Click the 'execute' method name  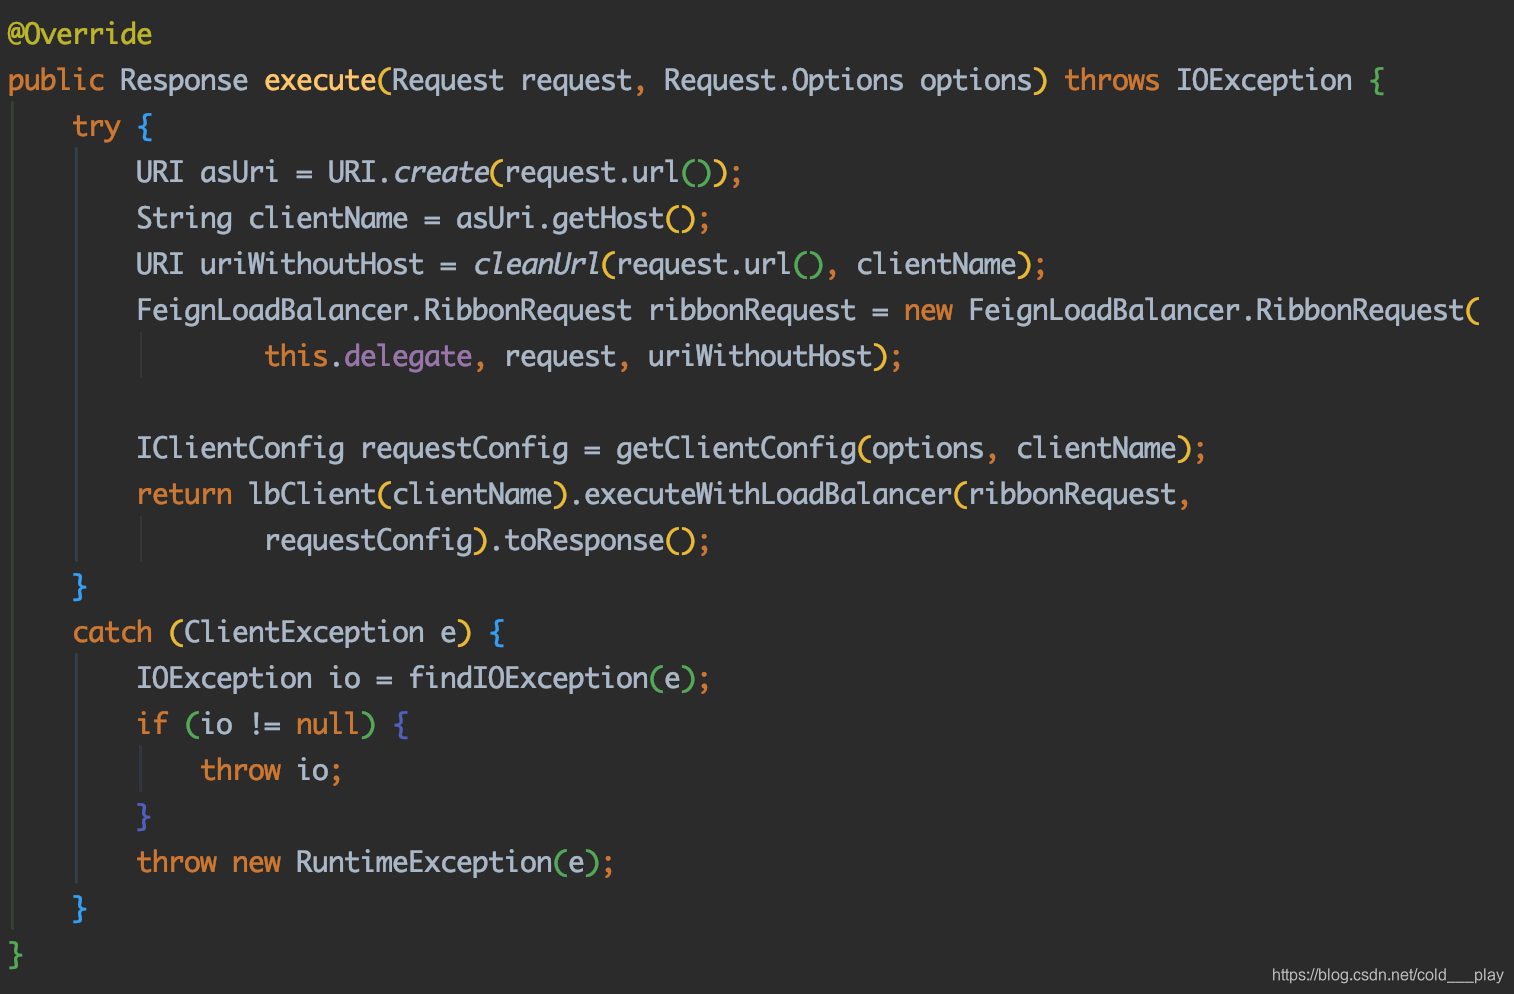pyautogui.click(x=320, y=81)
